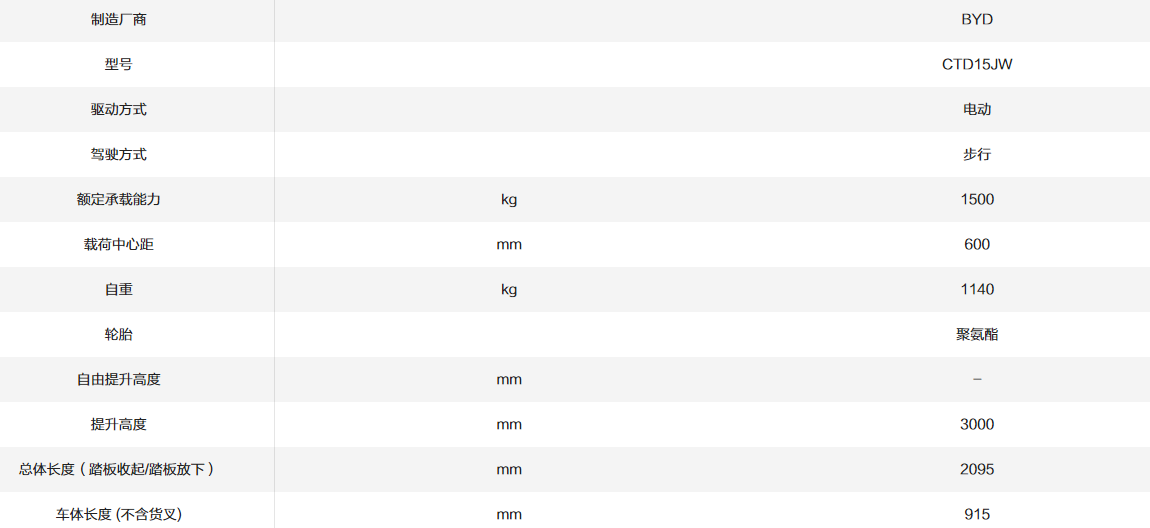The height and width of the screenshot is (528, 1150).
Task: Click the 驱动方式 row label
Action: pos(118,109)
